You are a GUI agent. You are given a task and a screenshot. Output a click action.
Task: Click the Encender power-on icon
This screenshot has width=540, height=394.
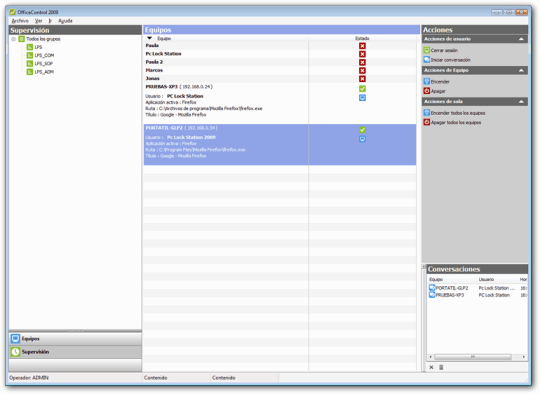pyautogui.click(x=427, y=82)
